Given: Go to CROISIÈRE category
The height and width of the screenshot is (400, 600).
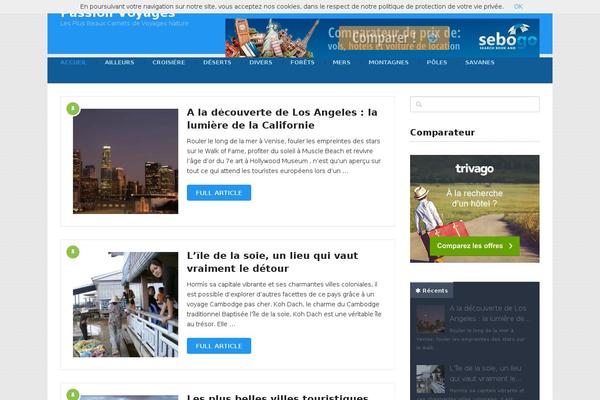Looking at the screenshot, I should click(x=168, y=62).
